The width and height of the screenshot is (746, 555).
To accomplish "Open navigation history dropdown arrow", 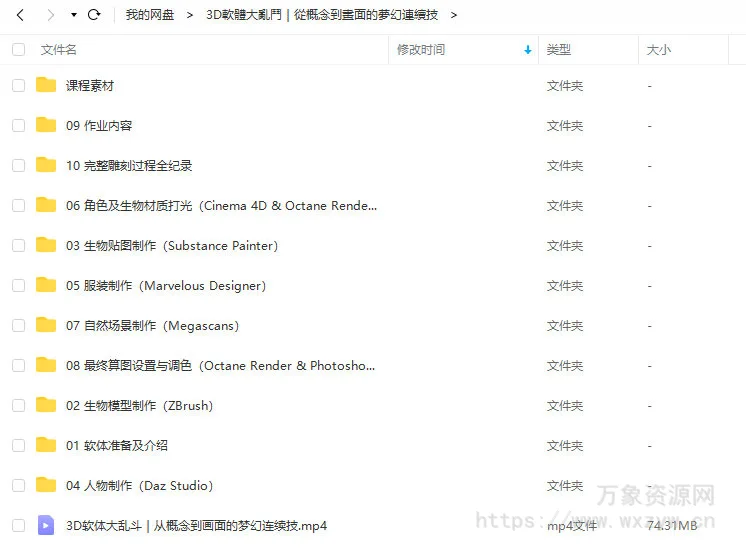I will [x=73, y=15].
